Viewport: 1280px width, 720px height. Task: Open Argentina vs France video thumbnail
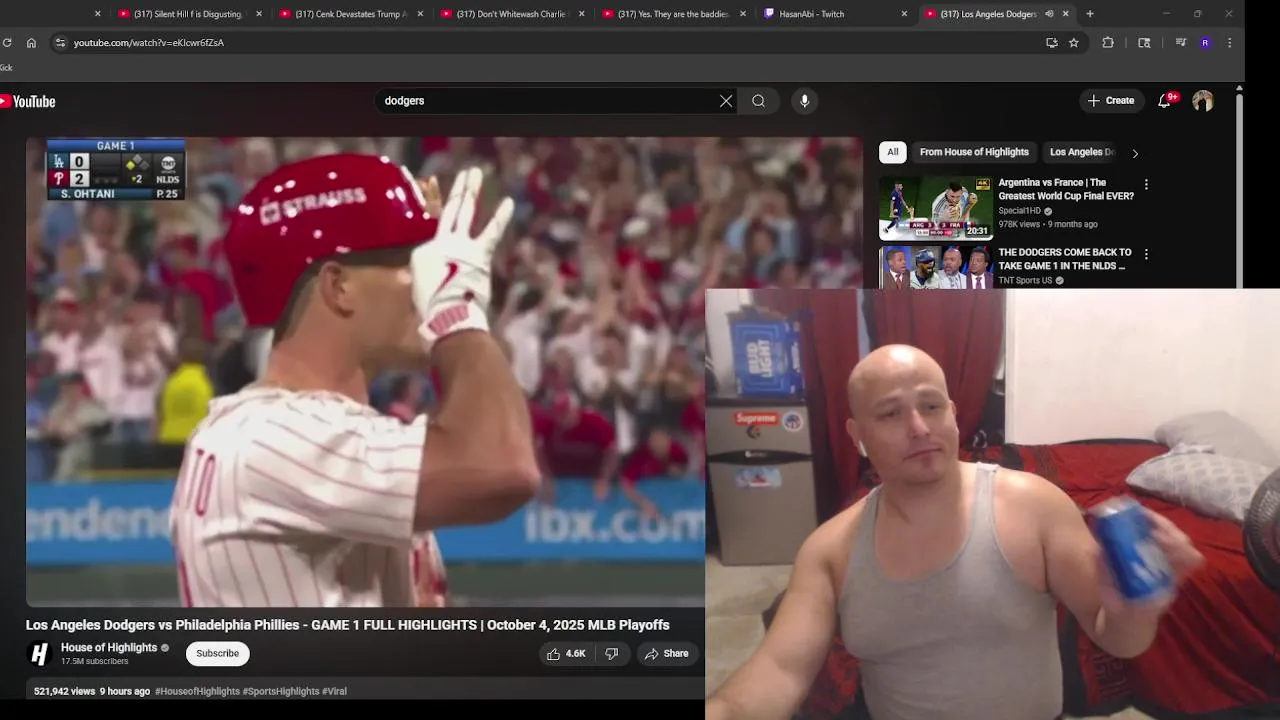click(936, 208)
